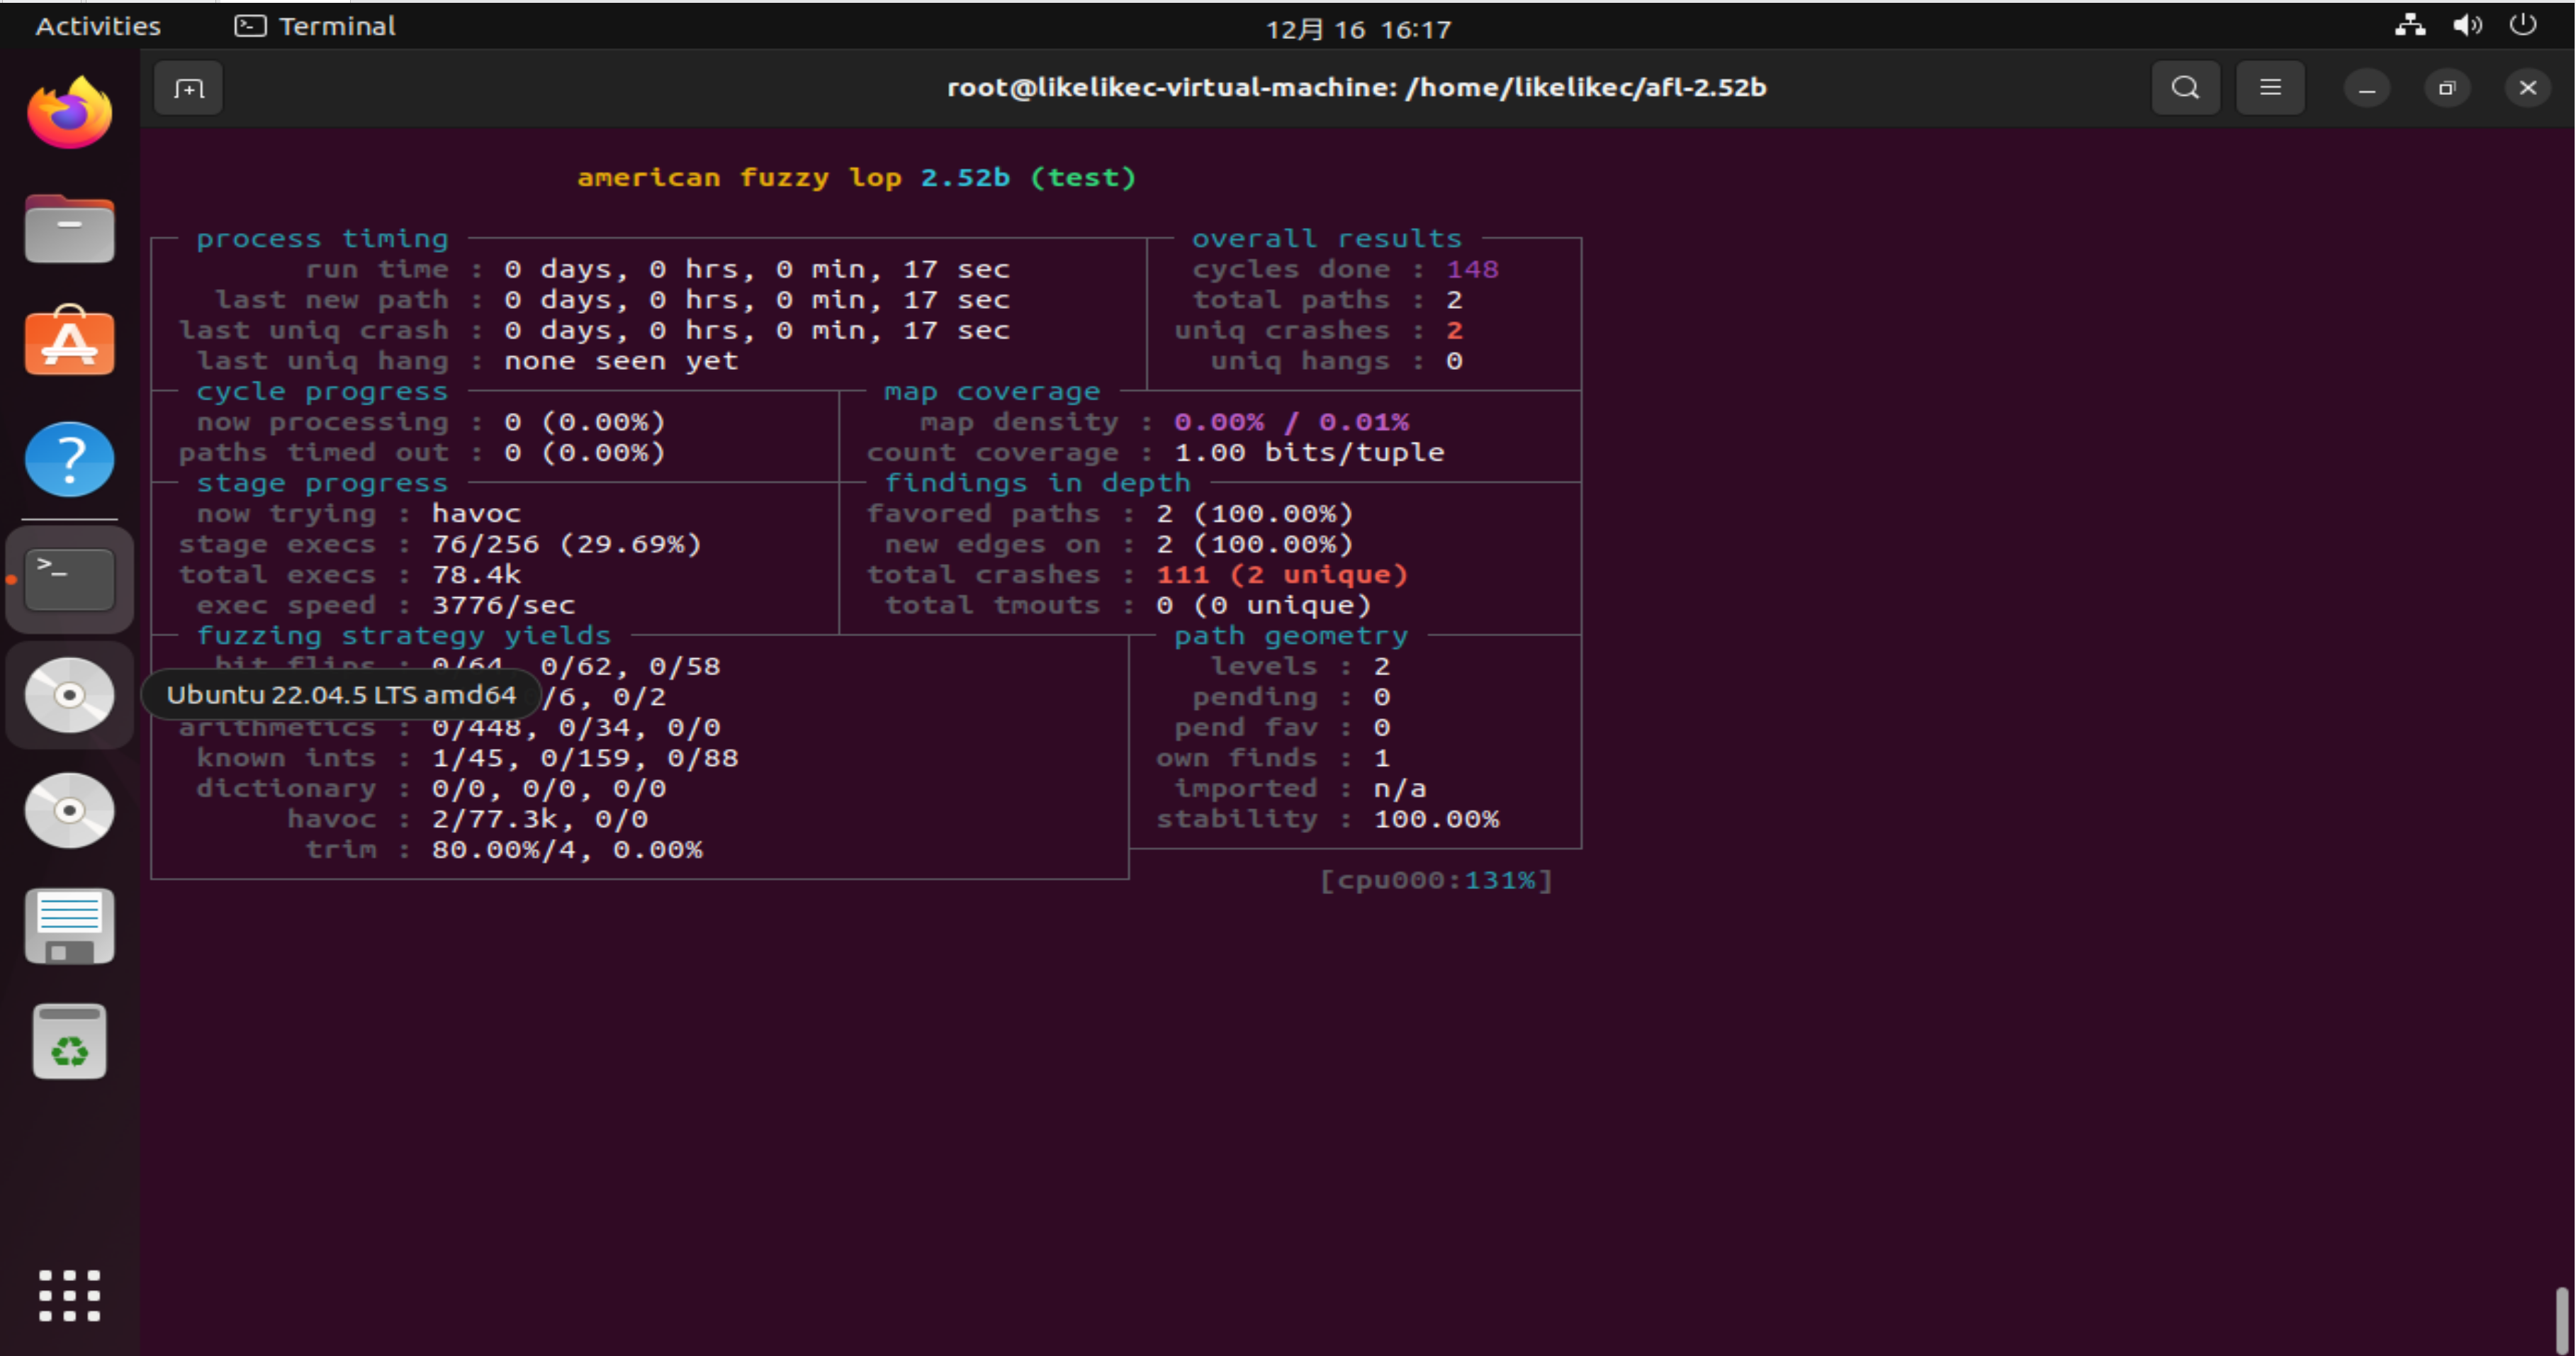Open the Trash in the dock
2576x1356 pixels.
click(x=69, y=1041)
